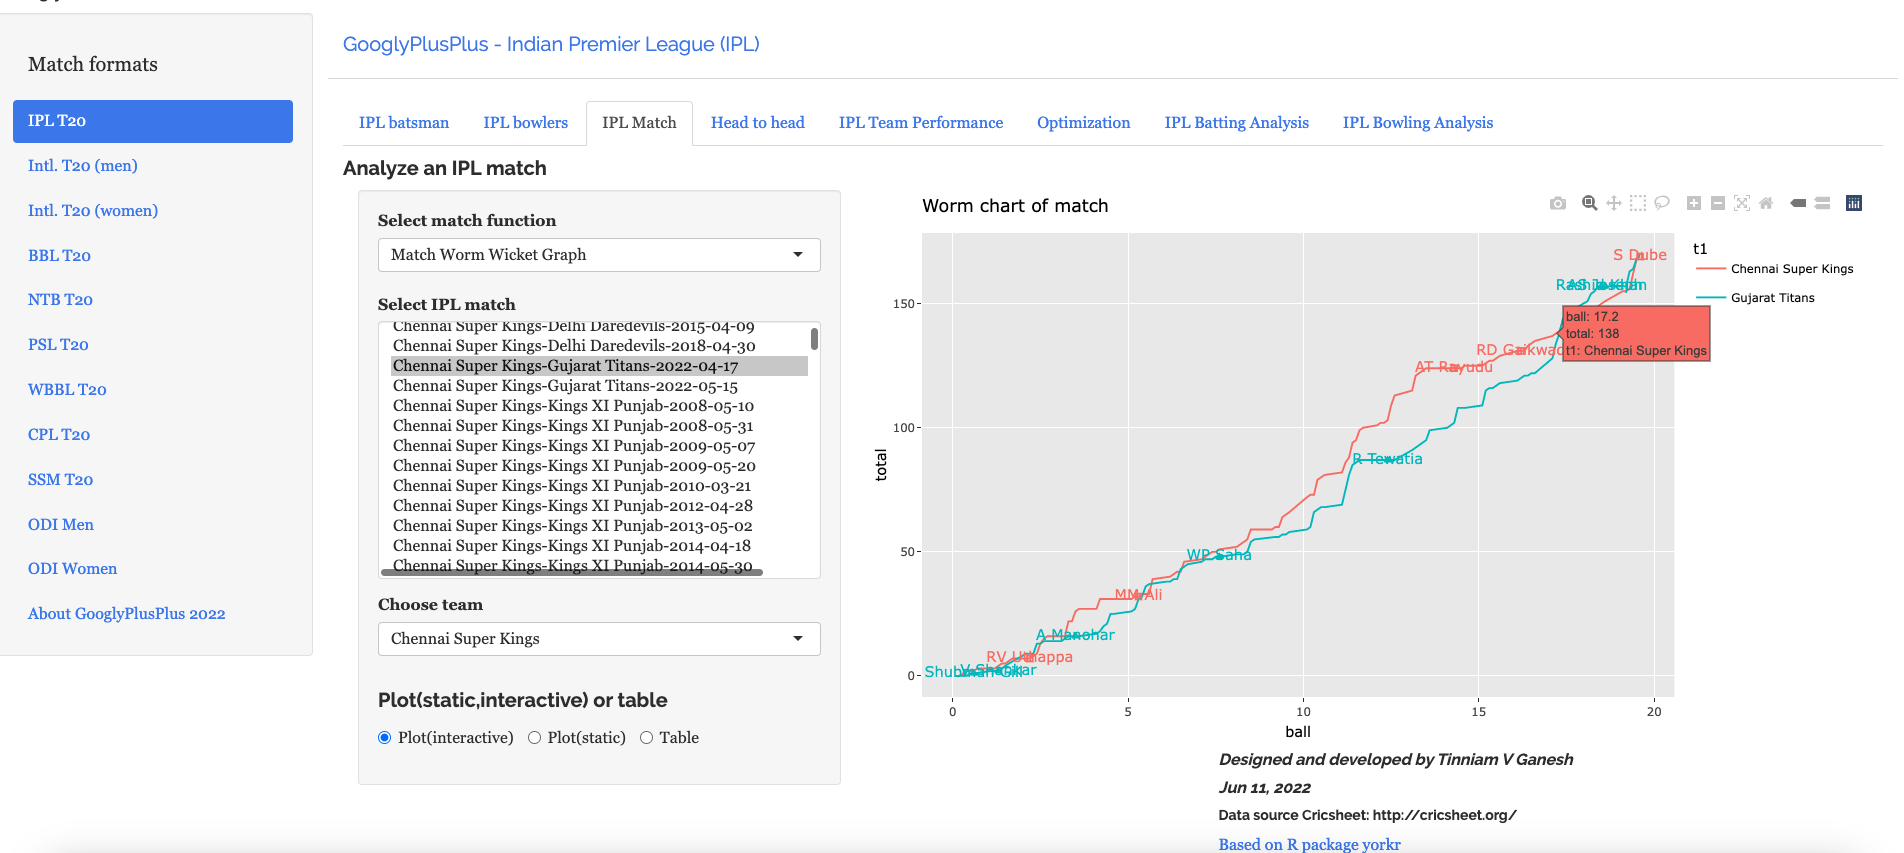Select the Plot(static) radio button
1904x853 pixels.
535,738
